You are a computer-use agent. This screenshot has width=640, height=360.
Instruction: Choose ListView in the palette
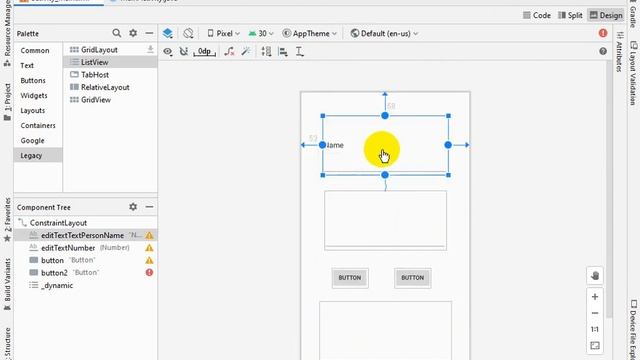(110, 62)
